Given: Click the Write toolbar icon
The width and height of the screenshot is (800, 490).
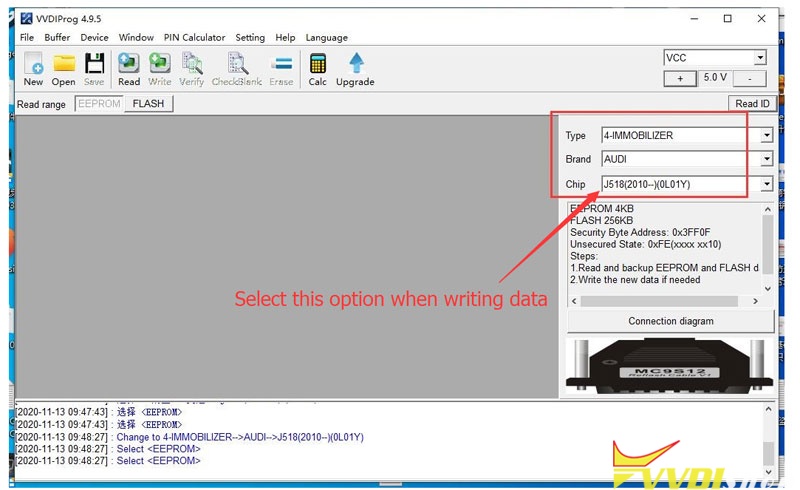Looking at the screenshot, I should tap(160, 69).
